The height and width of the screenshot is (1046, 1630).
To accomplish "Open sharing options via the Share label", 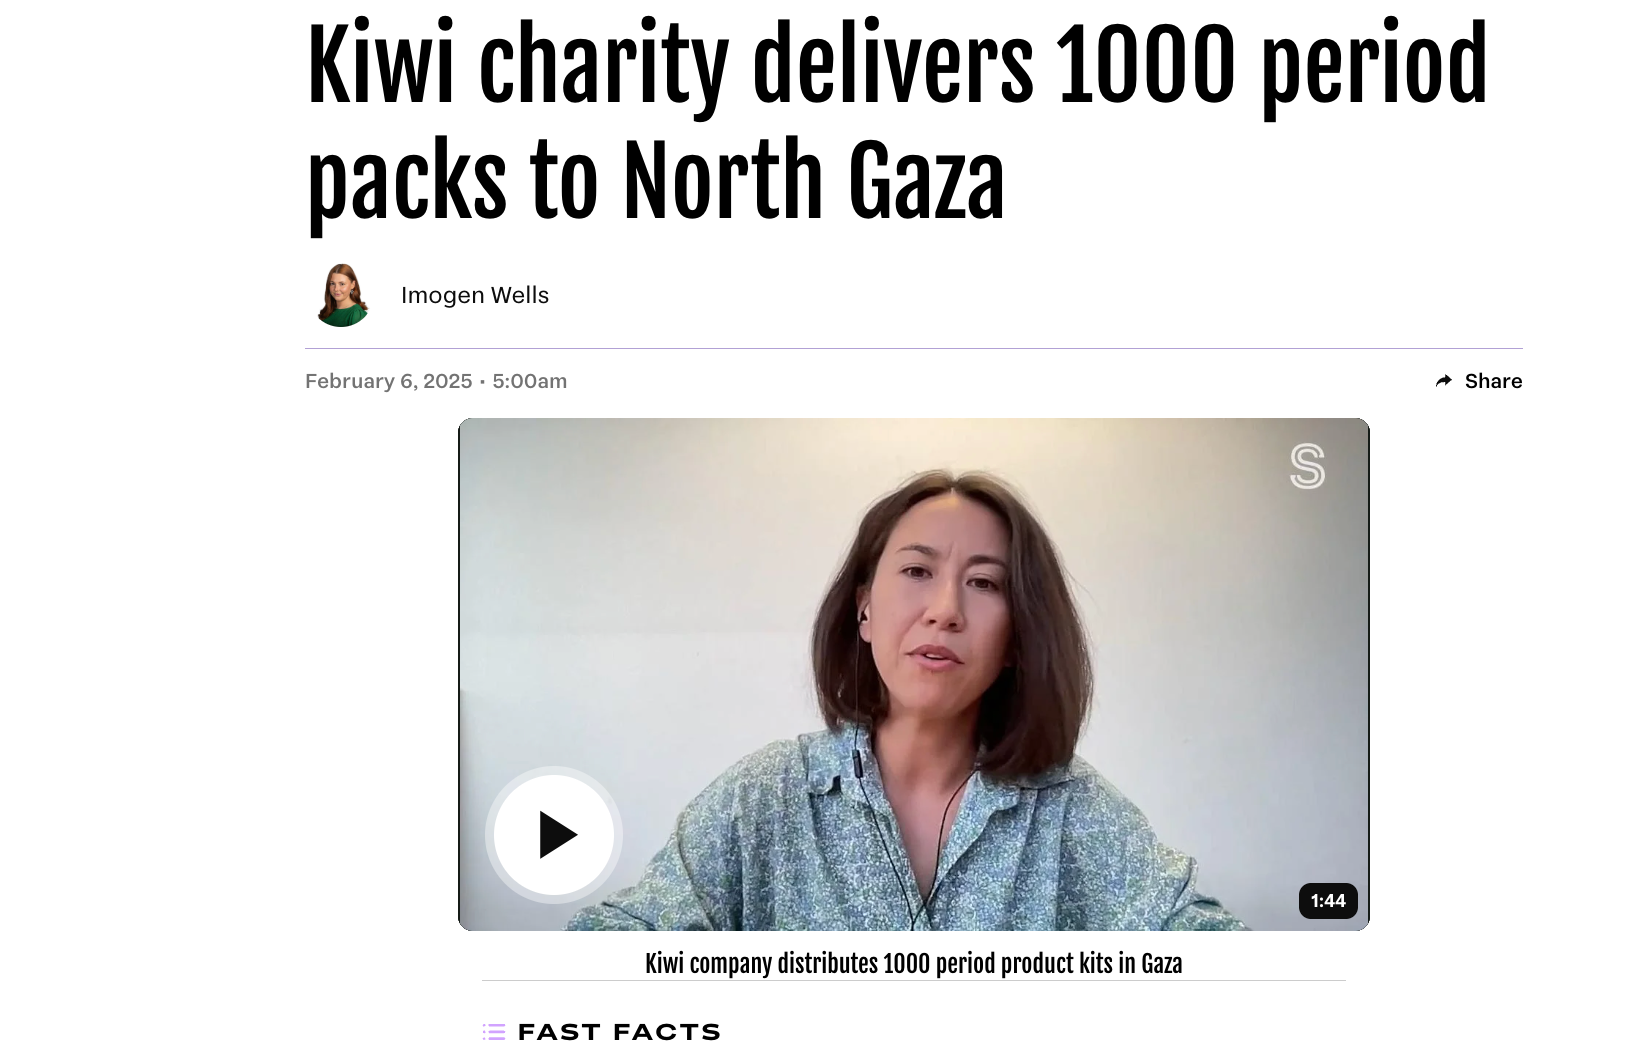I will click(1493, 381).
